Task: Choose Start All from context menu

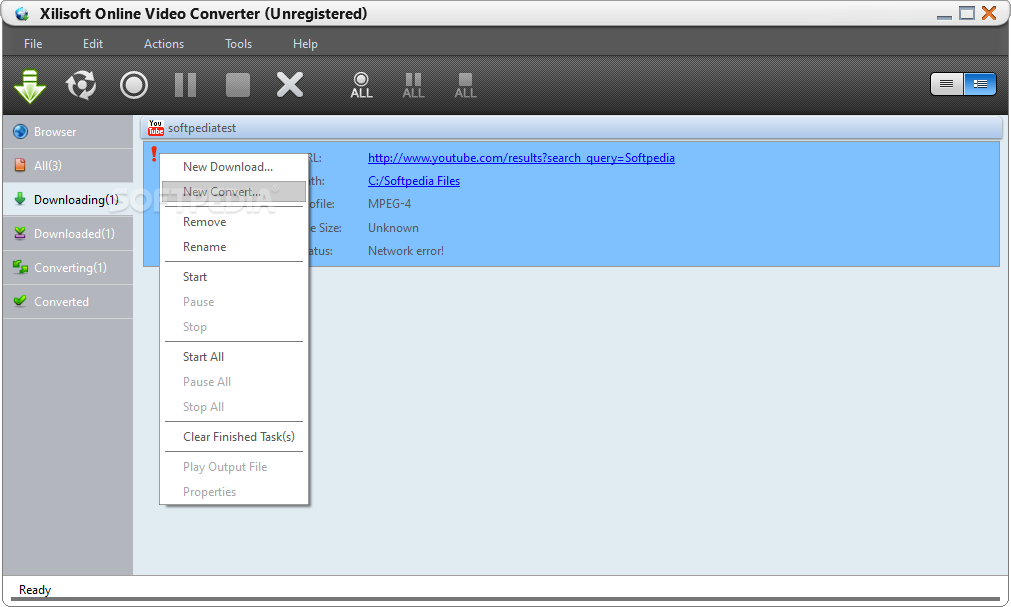Action: [x=234, y=357]
